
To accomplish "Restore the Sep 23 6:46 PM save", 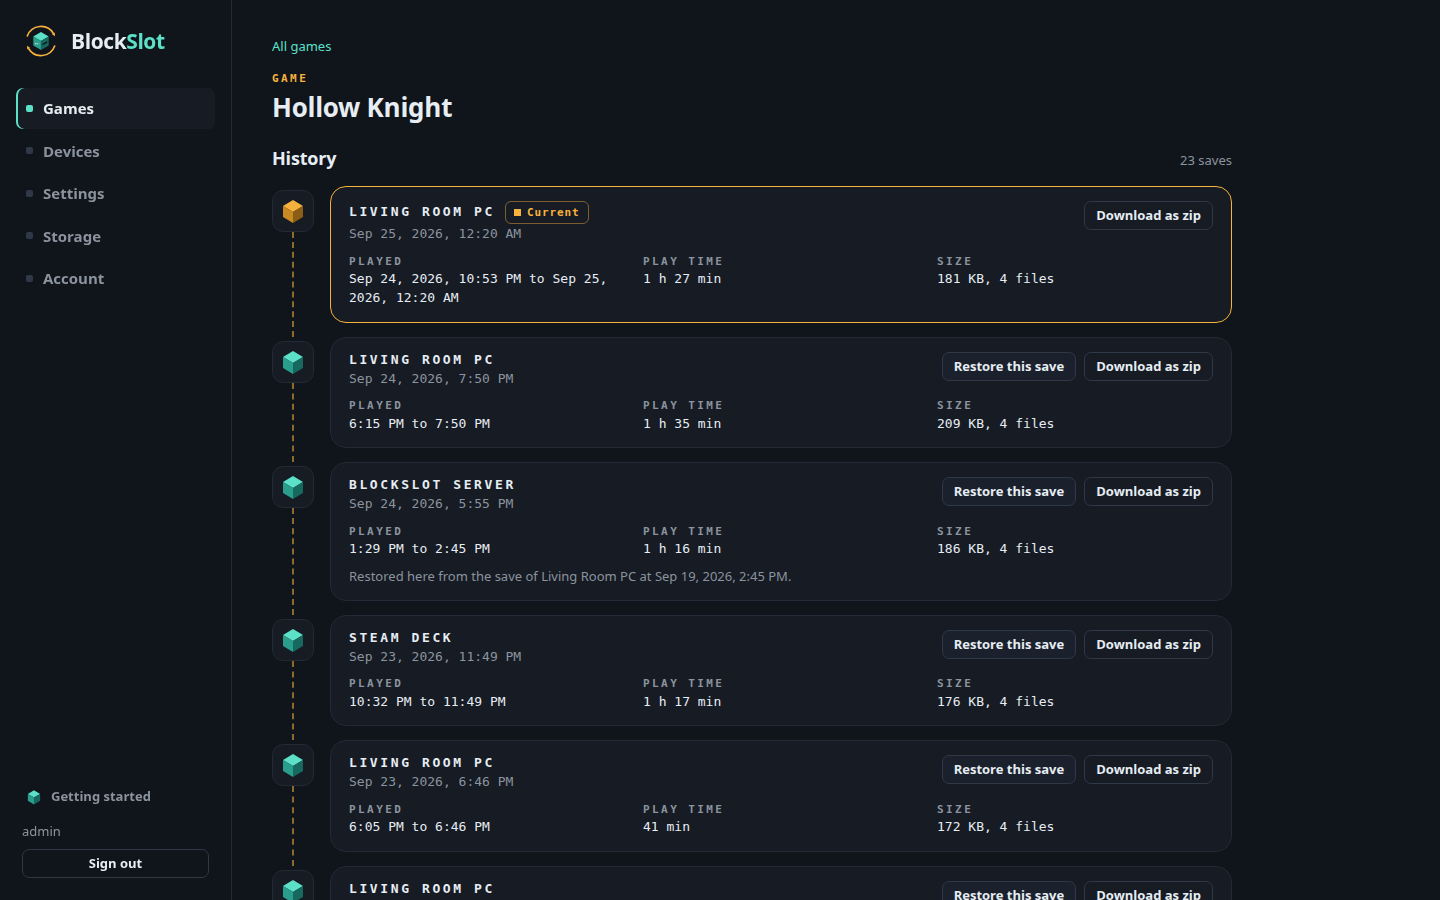I will pyautogui.click(x=1008, y=770).
